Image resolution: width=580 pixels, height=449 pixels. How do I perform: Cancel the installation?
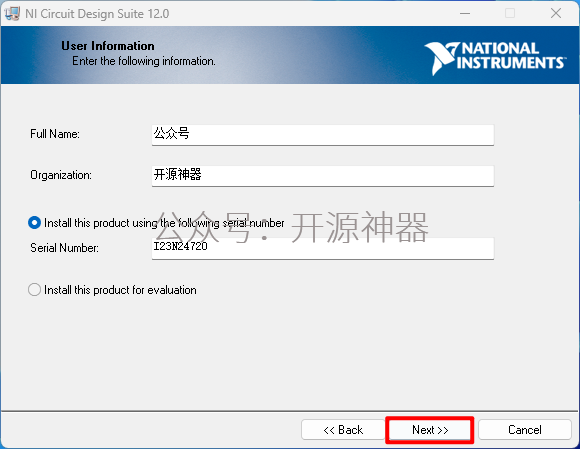tap(525, 430)
